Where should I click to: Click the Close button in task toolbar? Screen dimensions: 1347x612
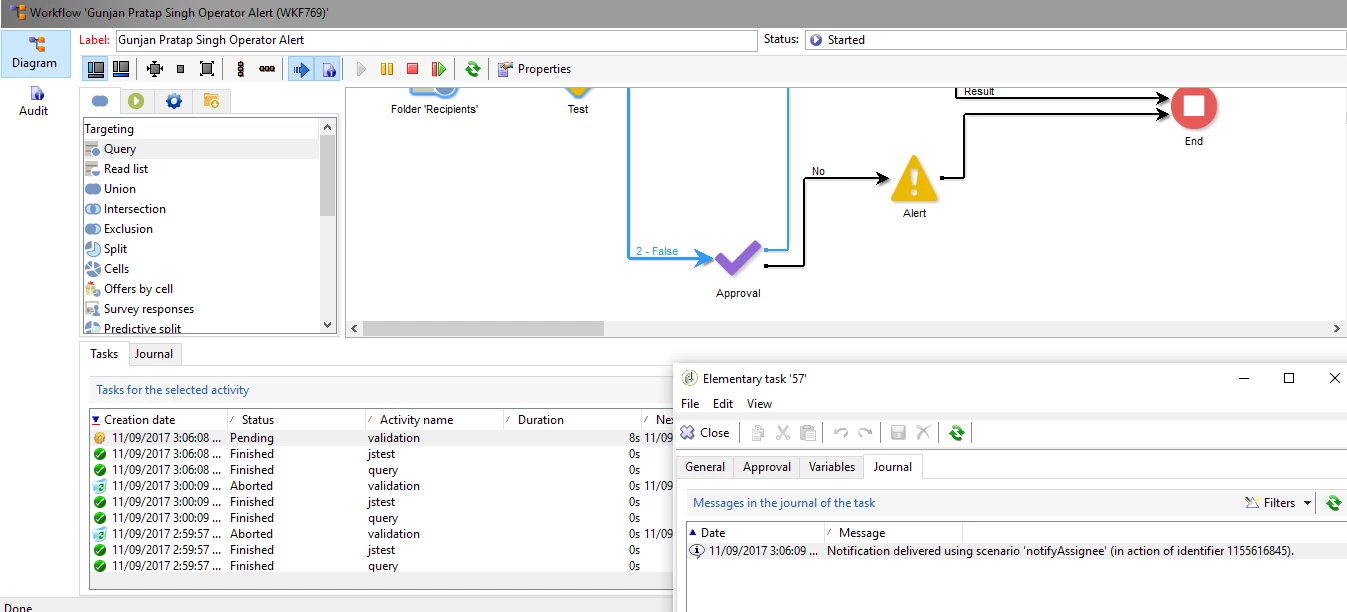click(705, 433)
